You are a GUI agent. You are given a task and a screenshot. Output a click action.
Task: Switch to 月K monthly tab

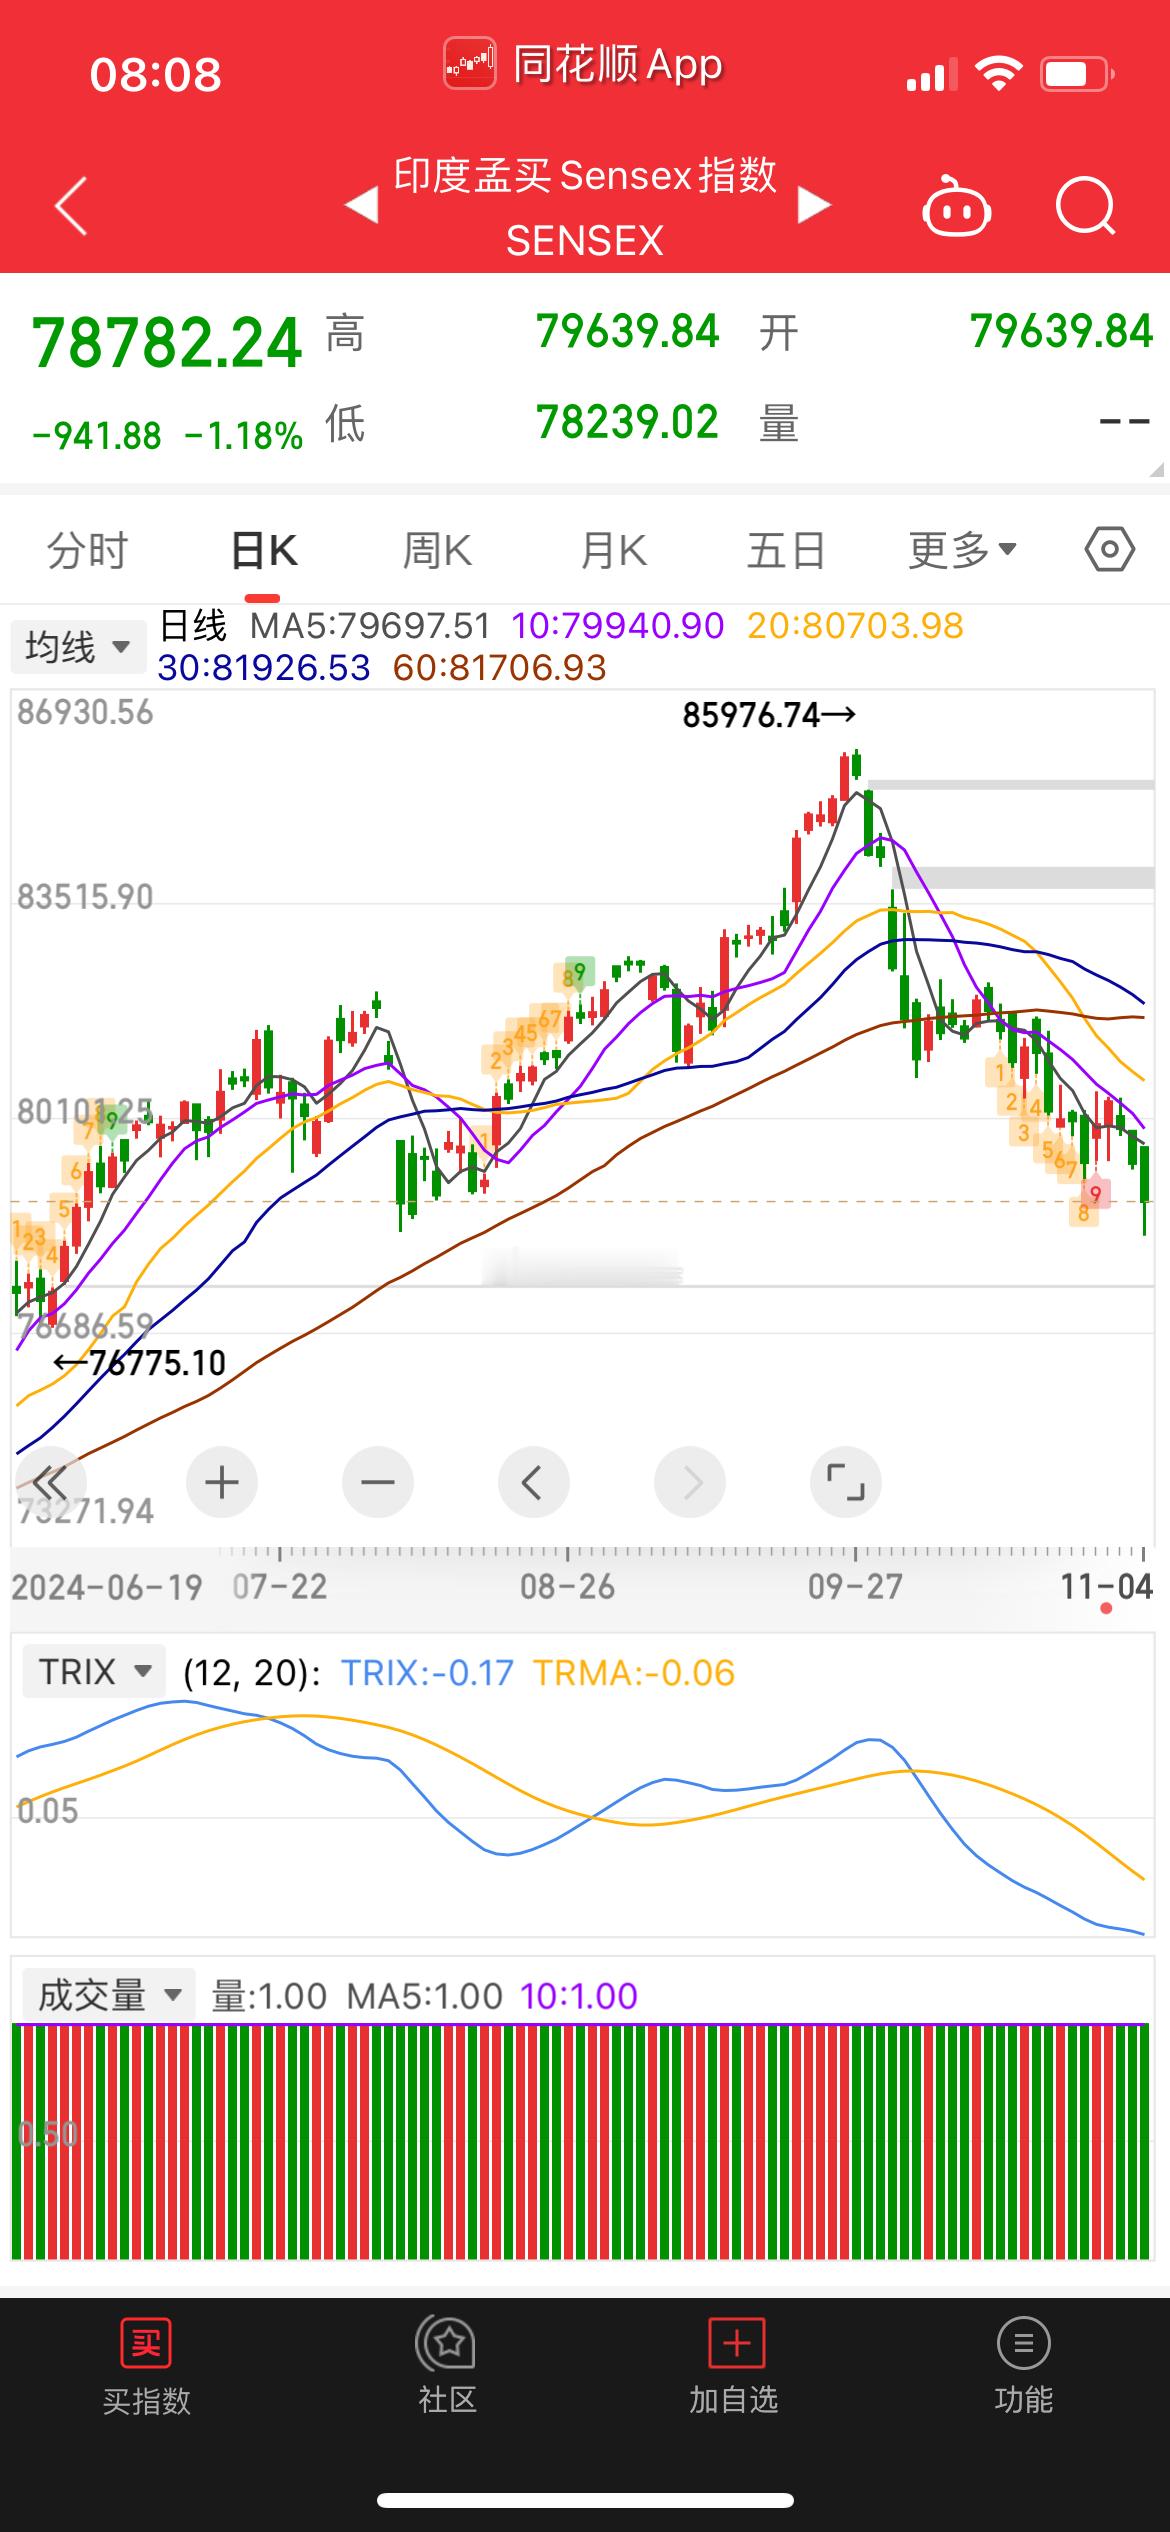coord(613,551)
